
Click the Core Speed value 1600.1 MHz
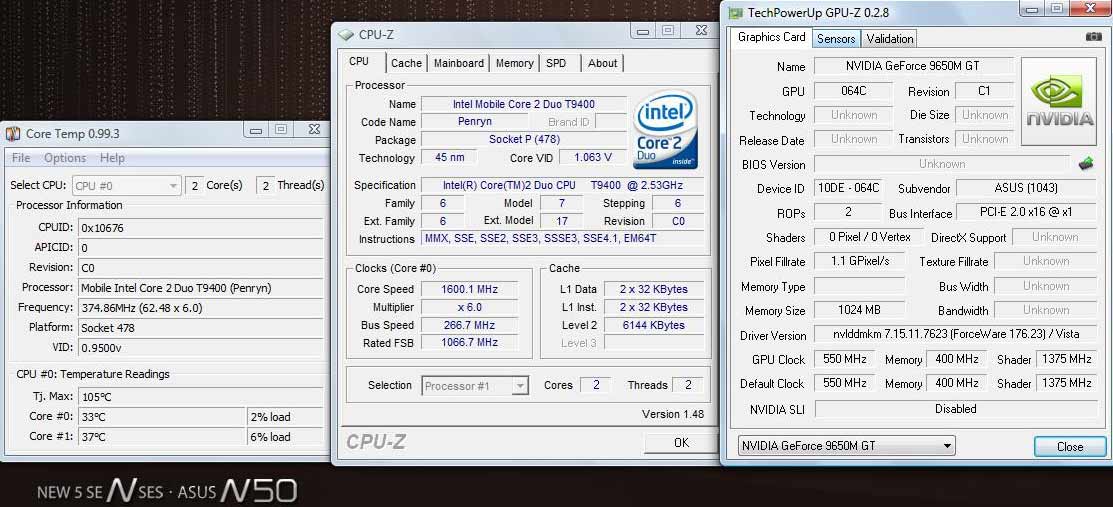click(x=468, y=289)
